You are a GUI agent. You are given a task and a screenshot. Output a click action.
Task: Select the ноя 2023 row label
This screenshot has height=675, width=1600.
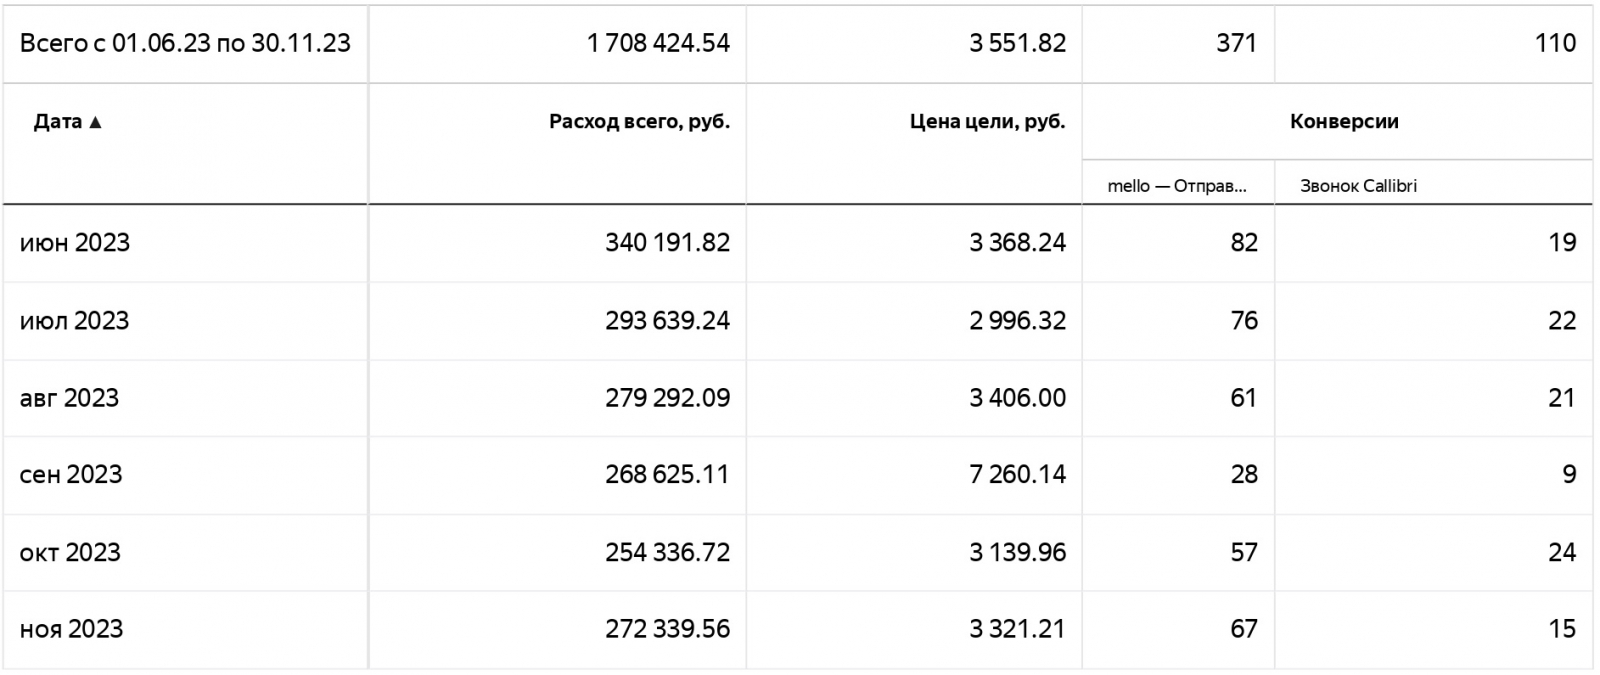(x=71, y=629)
